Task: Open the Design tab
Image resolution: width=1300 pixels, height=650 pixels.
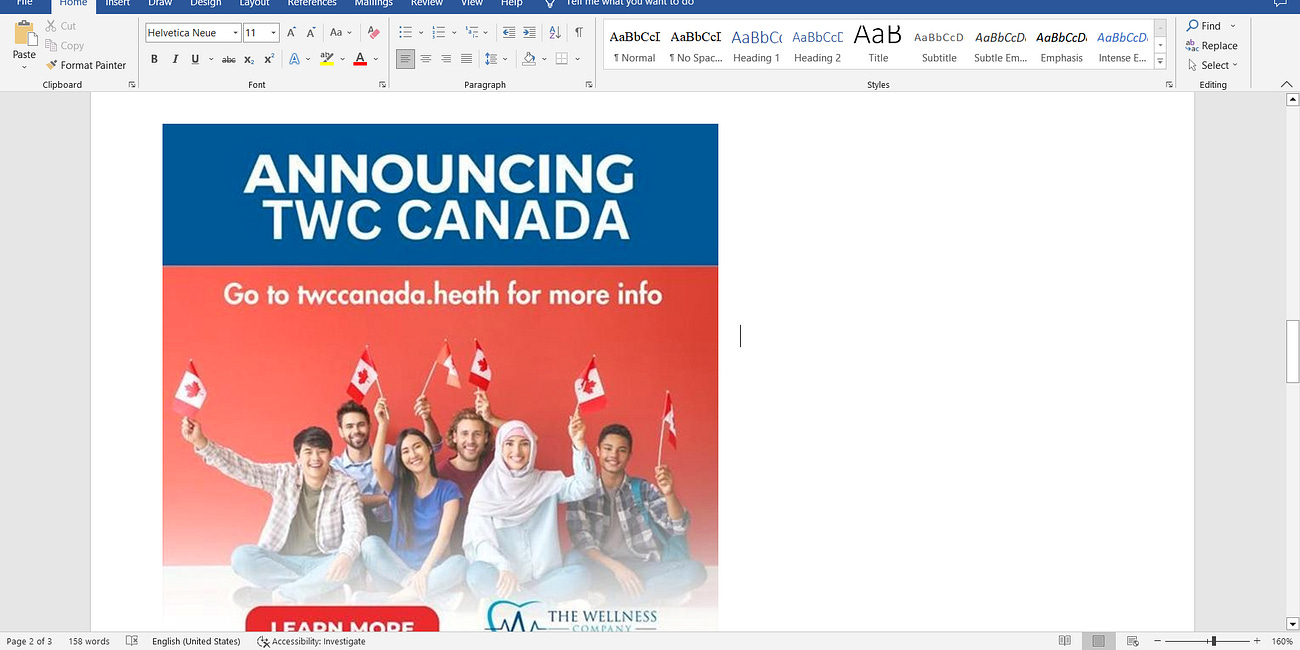Action: click(206, 3)
